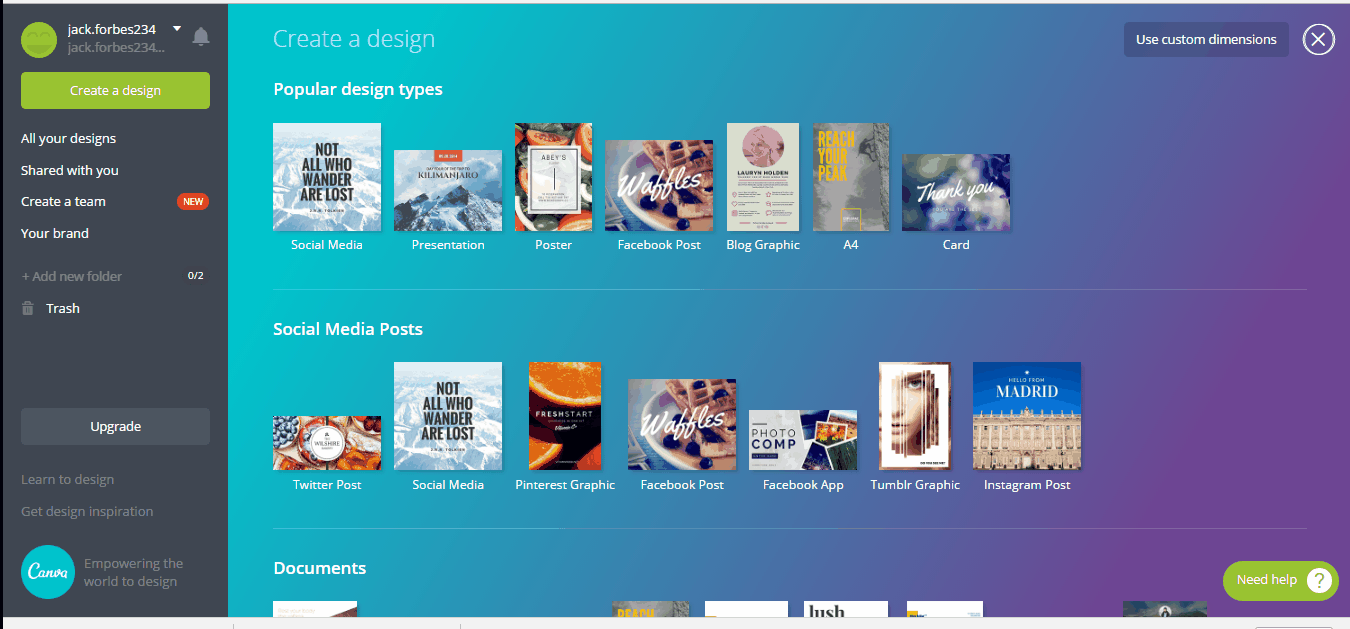Open Need help with the question mark icon
The height and width of the screenshot is (629, 1350).
pyautogui.click(x=1318, y=580)
